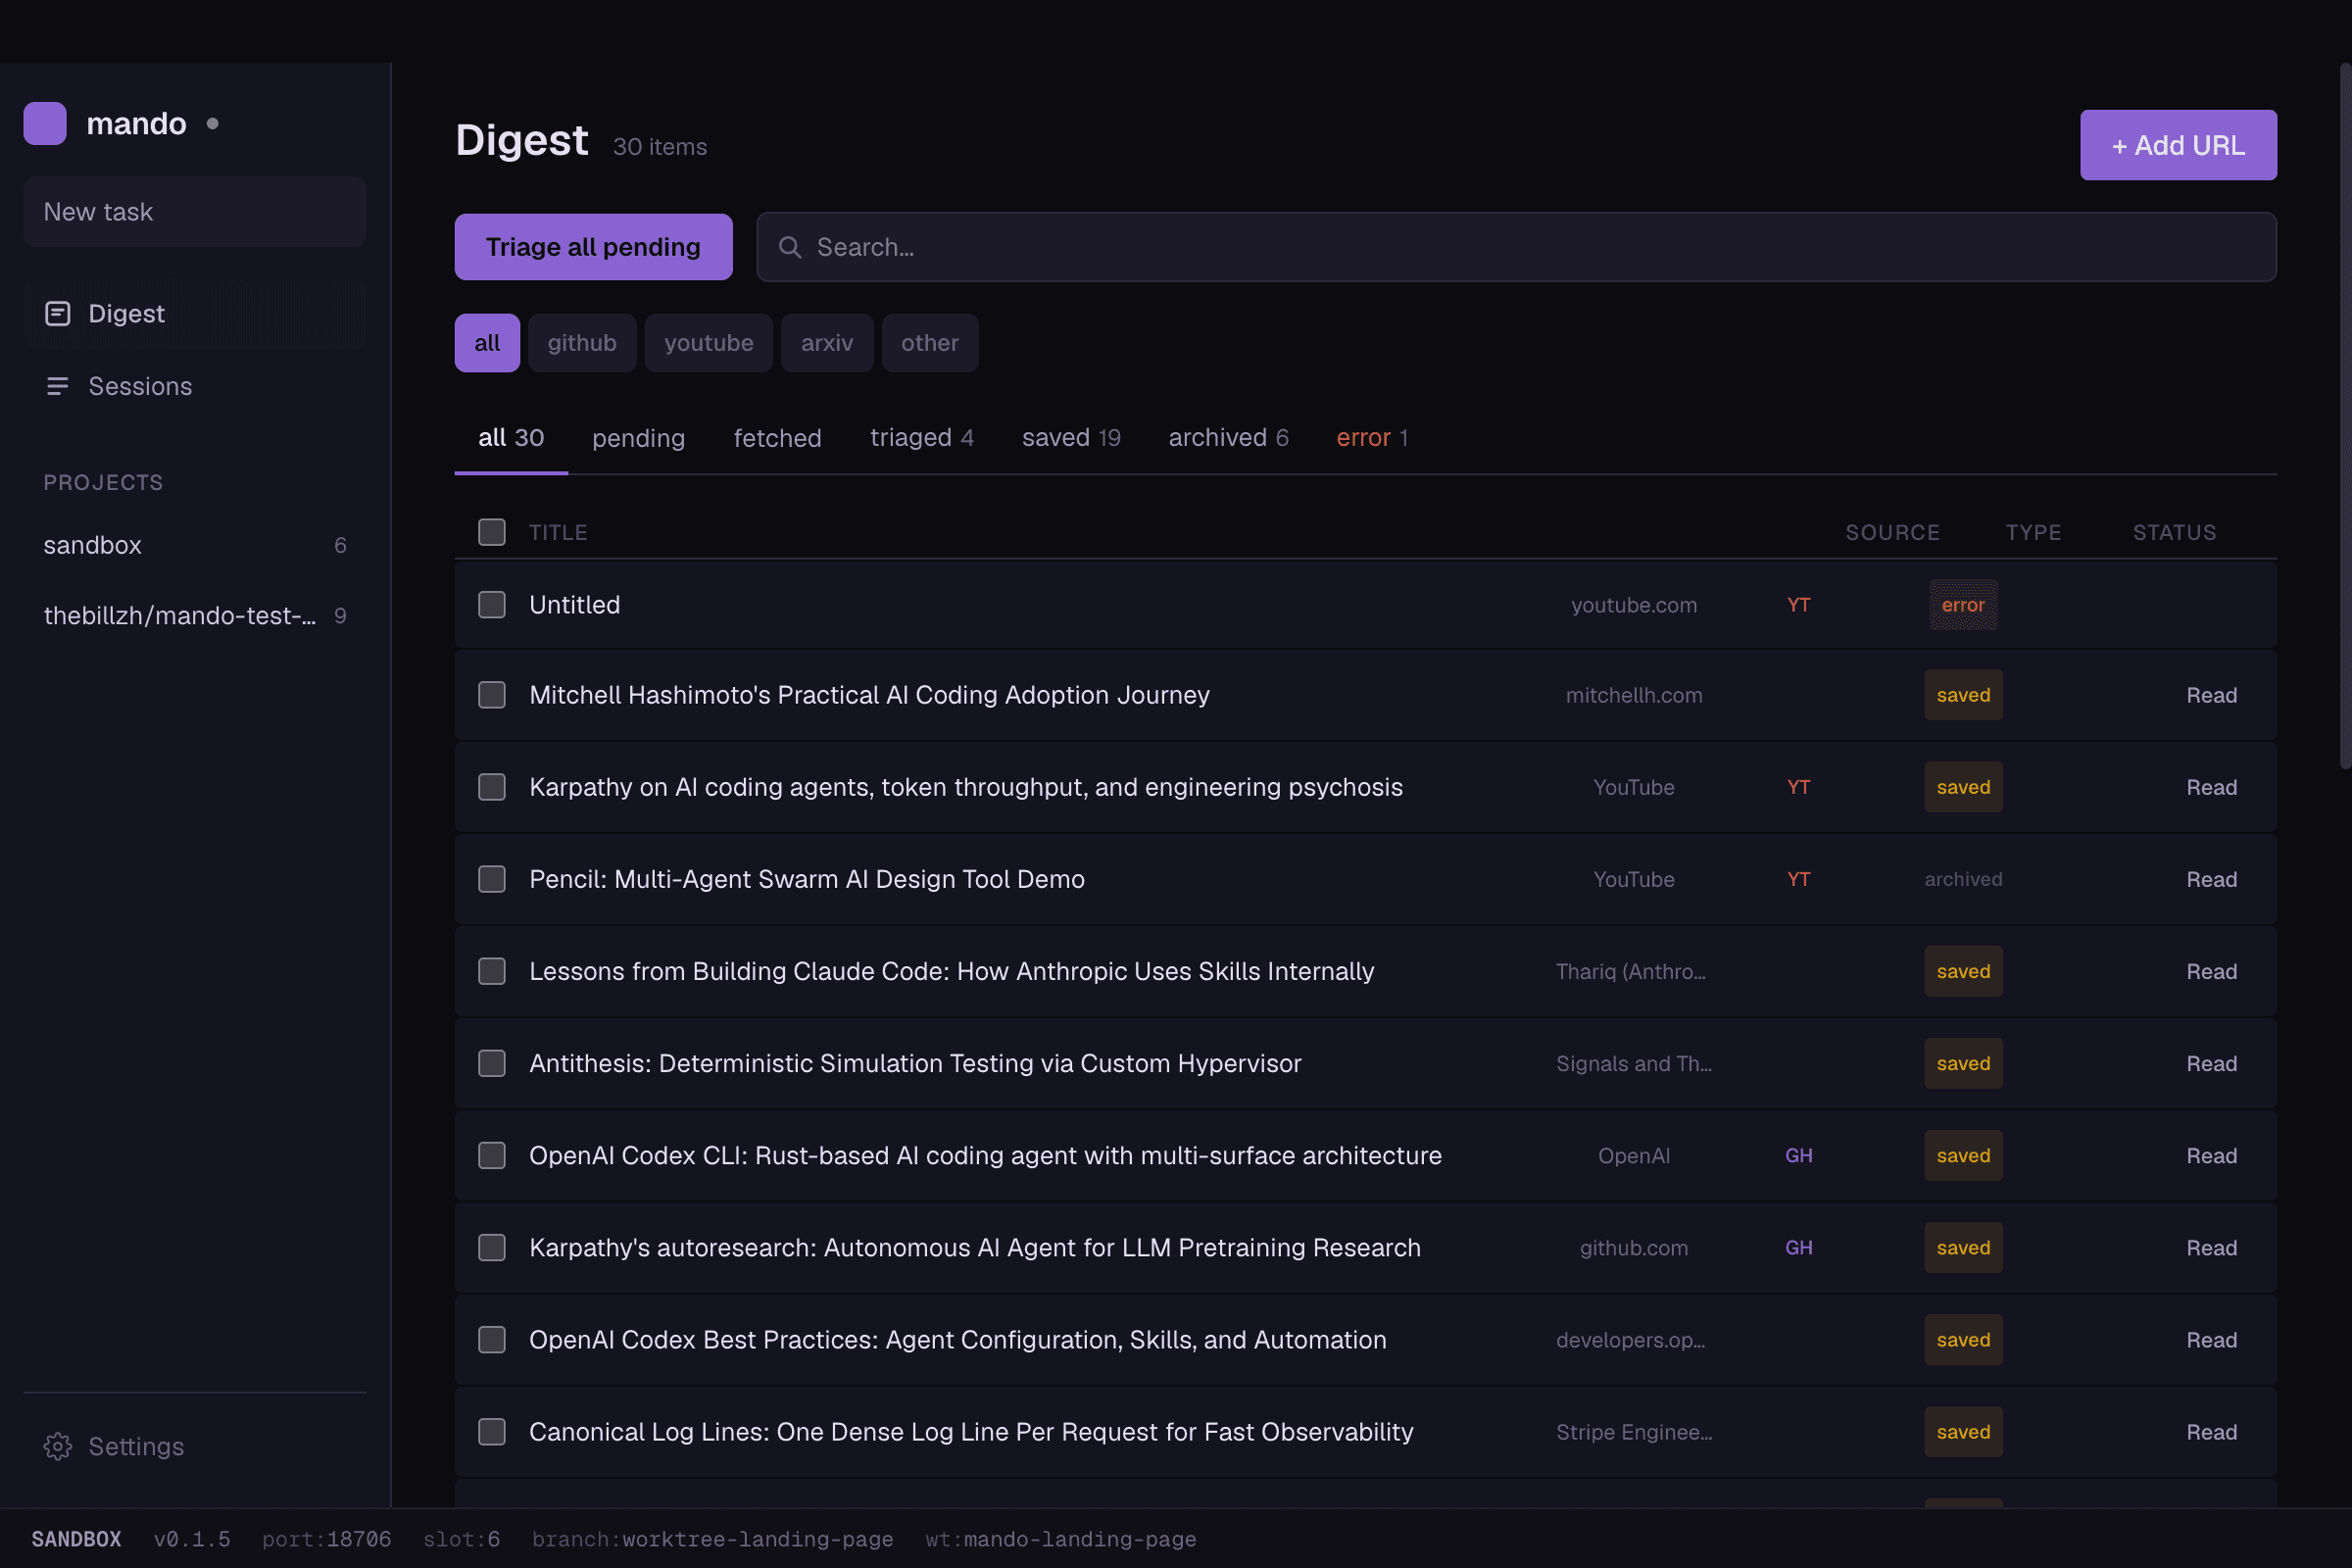
Task: Click the Sessions icon in the sidebar
Action: coord(58,386)
